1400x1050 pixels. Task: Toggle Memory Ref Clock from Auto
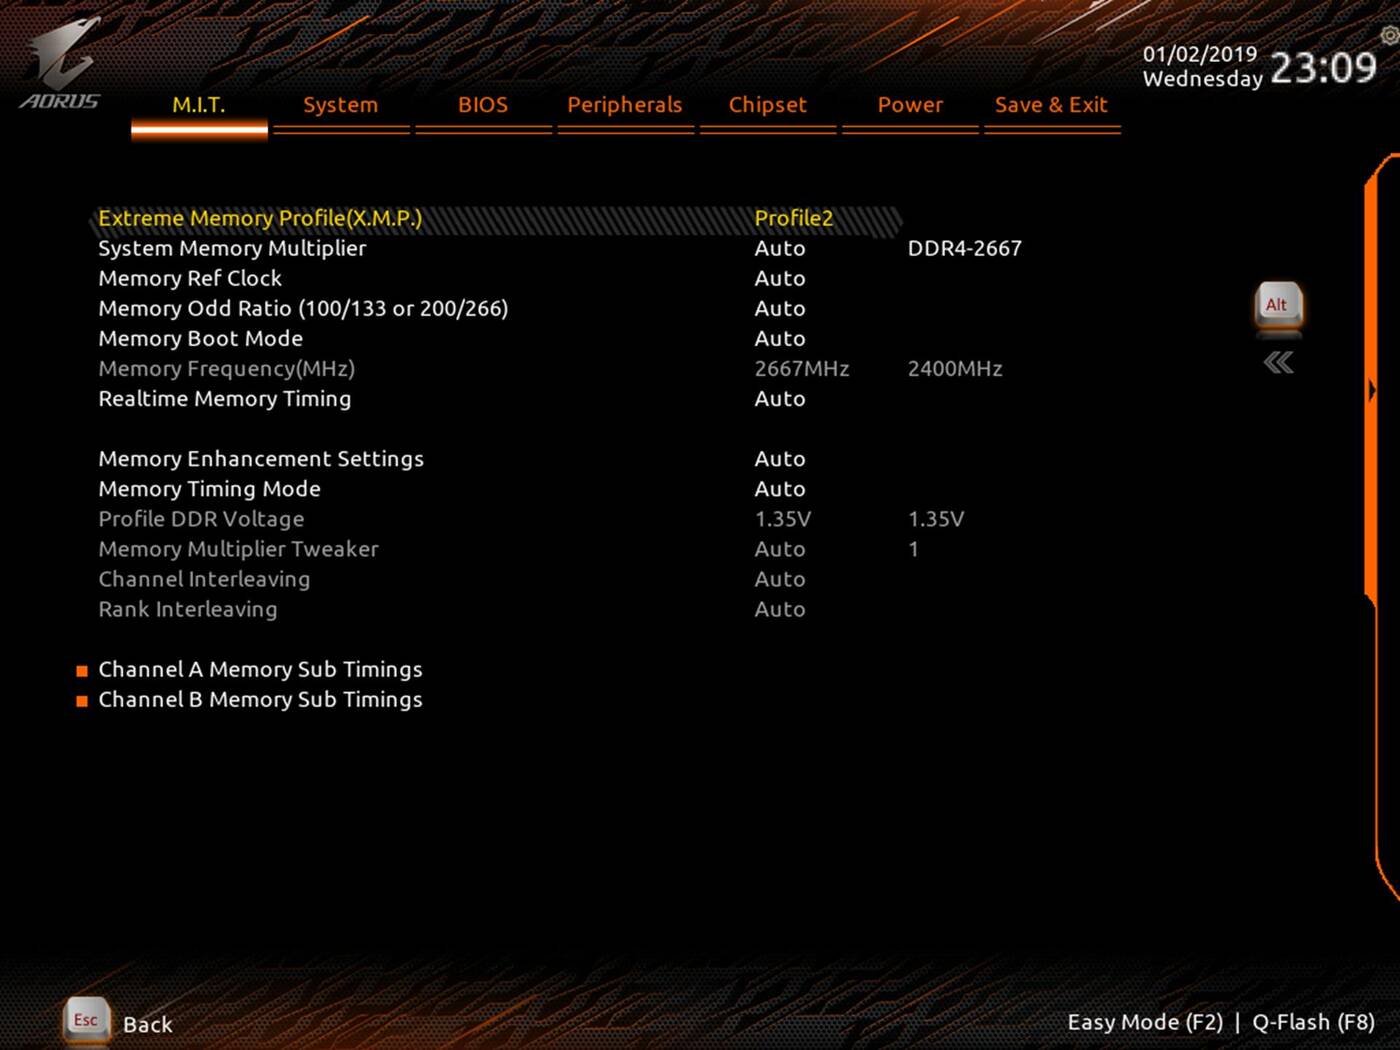[780, 278]
